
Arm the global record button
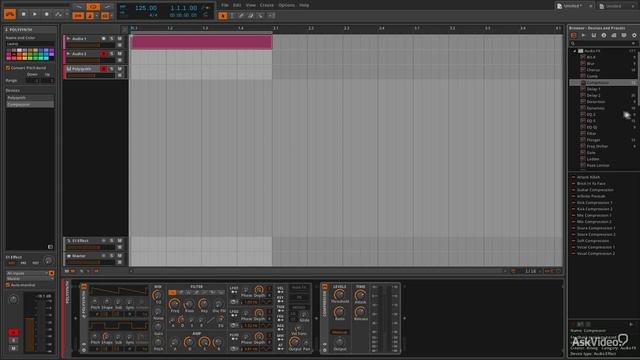pyautogui.click(x=47, y=14)
